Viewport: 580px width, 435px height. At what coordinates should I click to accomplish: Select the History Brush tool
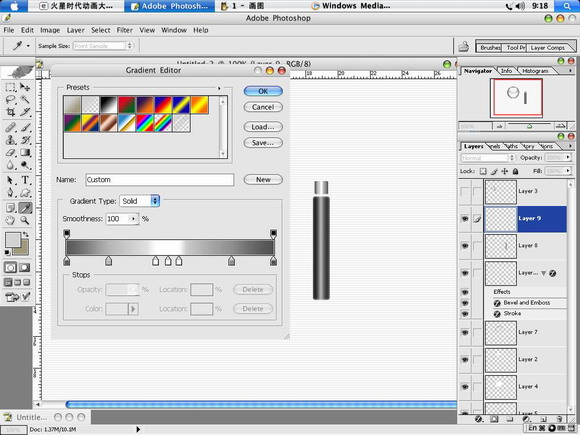pos(25,140)
